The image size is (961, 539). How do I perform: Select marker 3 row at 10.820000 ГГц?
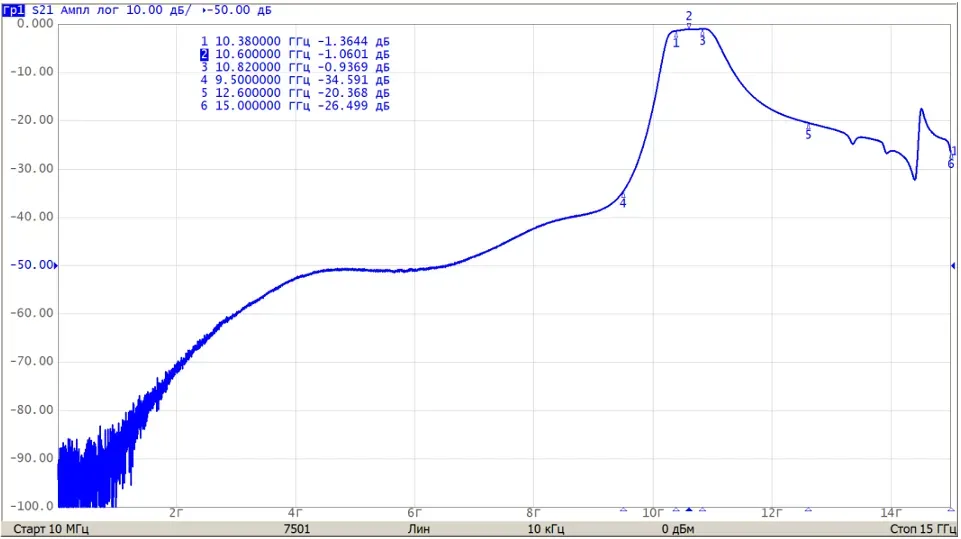(295, 67)
